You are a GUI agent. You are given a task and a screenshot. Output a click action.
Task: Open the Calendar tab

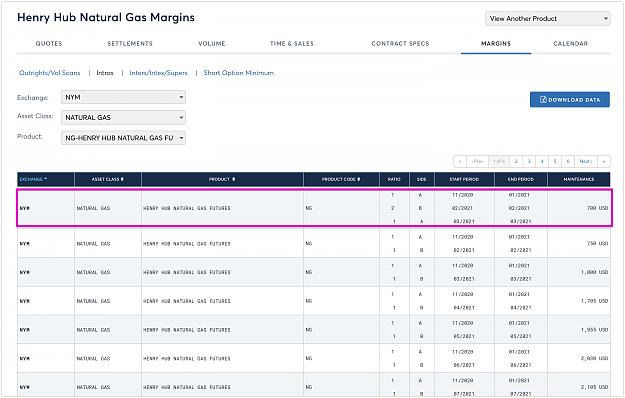tap(570, 43)
